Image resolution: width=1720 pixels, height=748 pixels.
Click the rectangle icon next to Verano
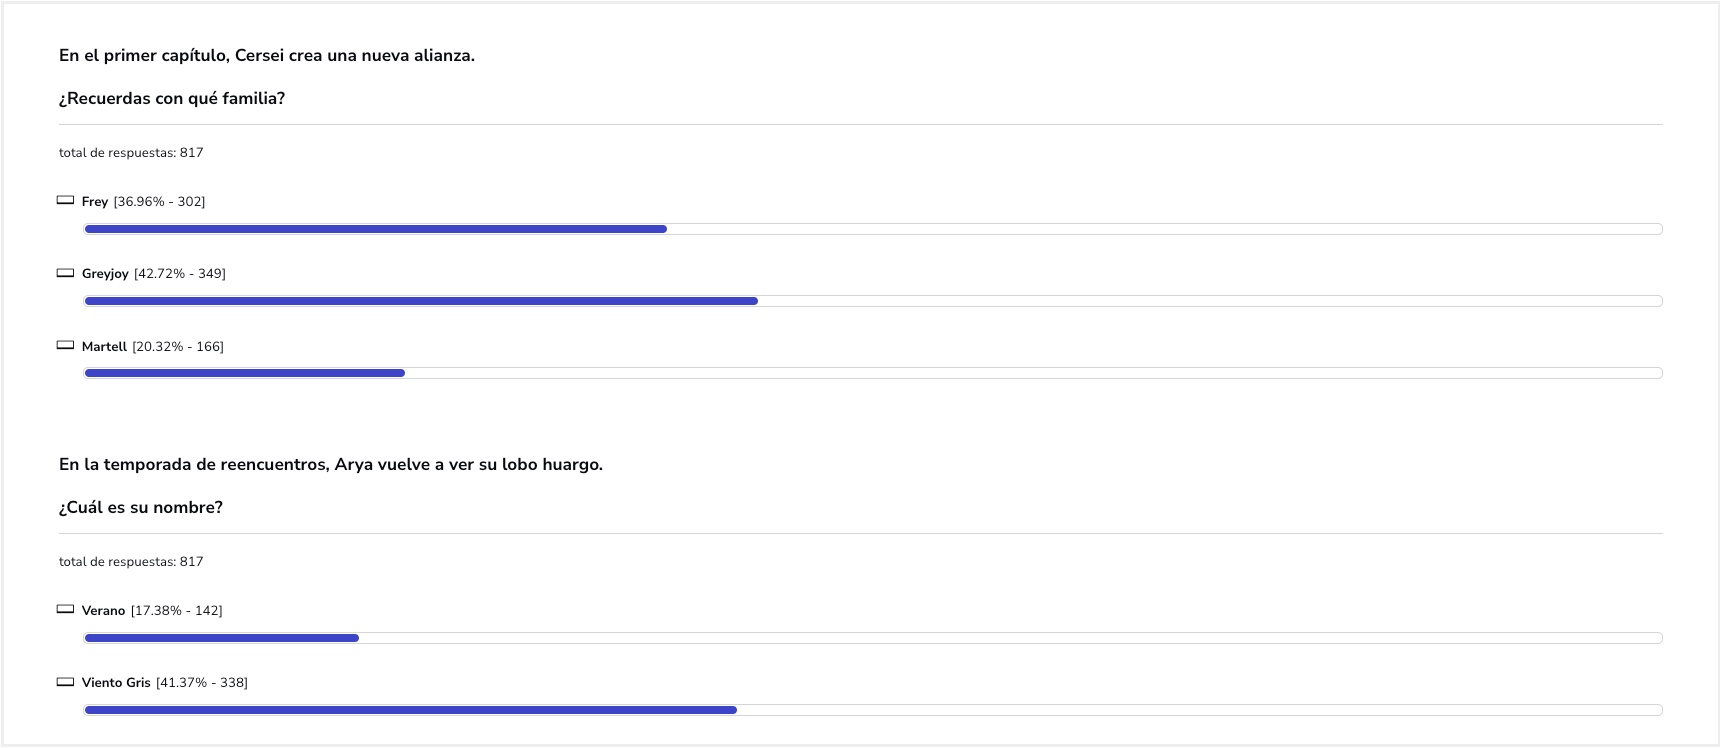[65, 609]
